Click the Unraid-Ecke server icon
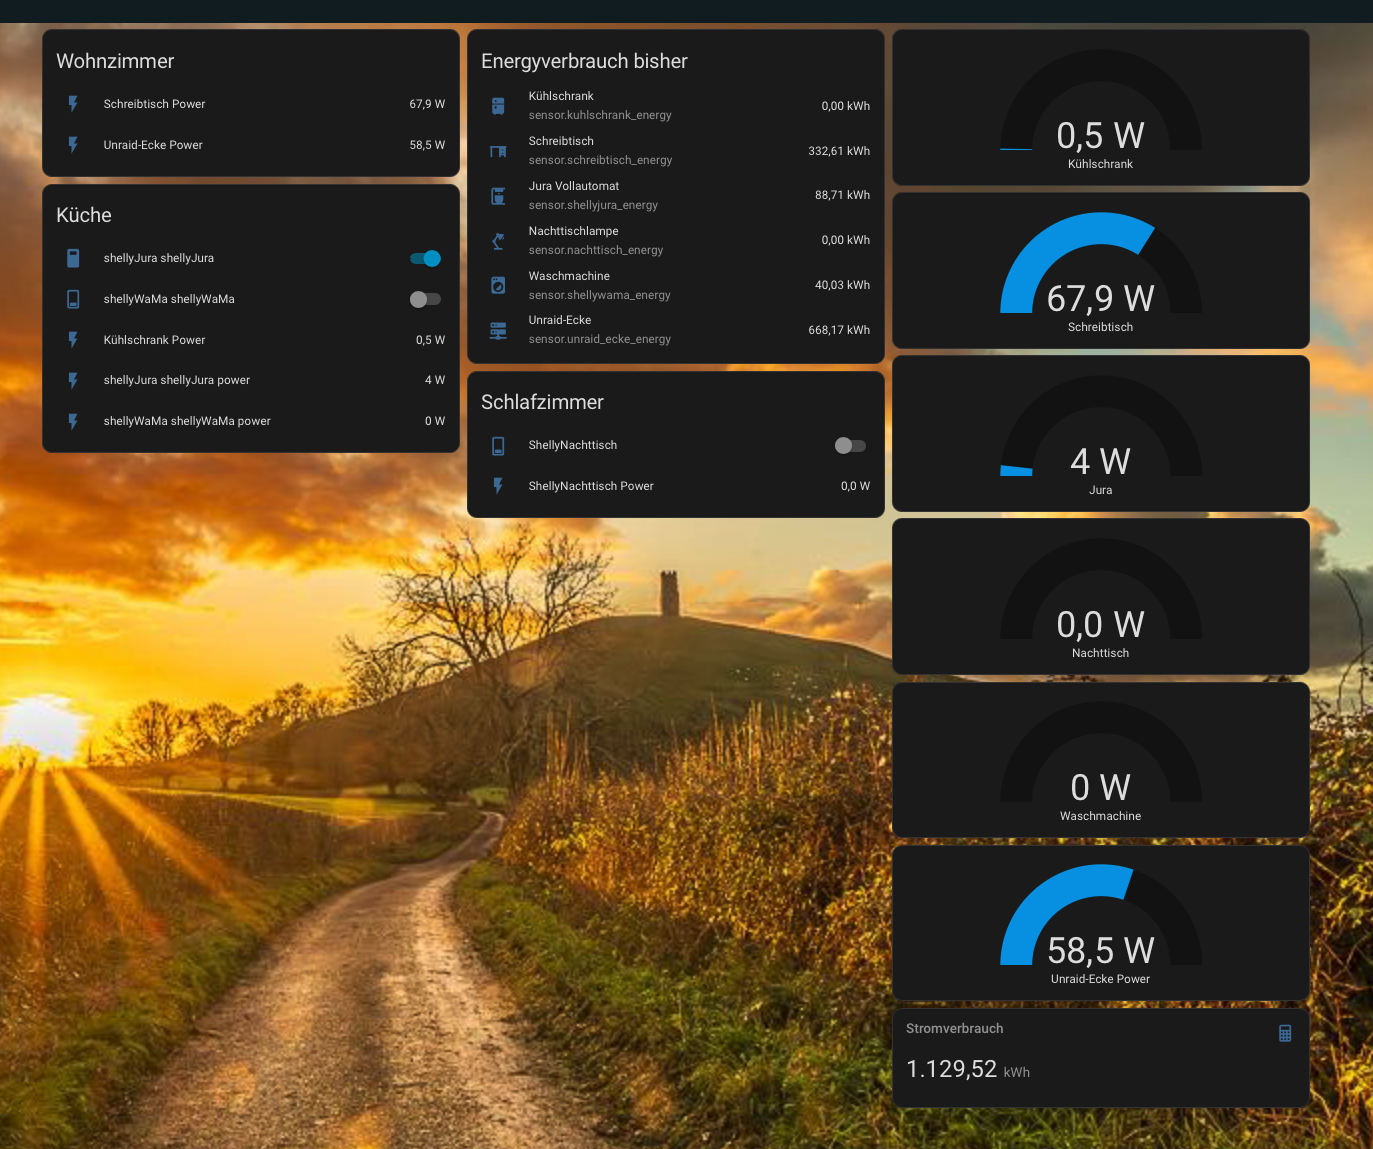The height and width of the screenshot is (1149, 1373). tap(498, 330)
